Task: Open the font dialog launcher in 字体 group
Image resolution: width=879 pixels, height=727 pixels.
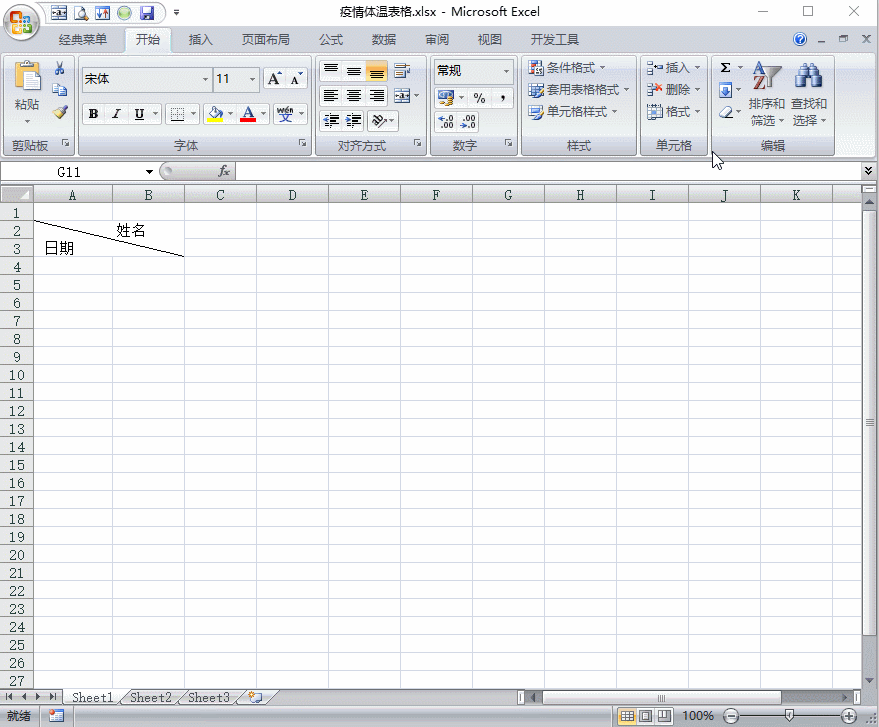Action: coord(303,143)
